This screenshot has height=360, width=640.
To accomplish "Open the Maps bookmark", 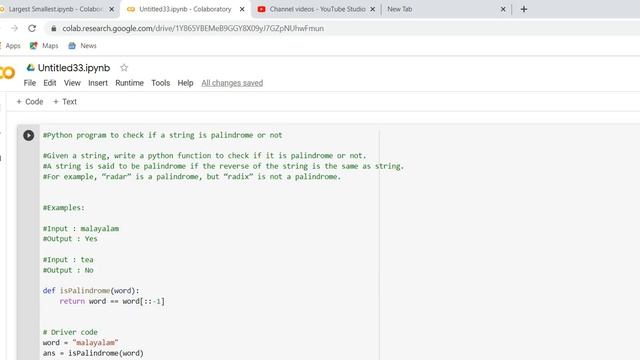I will coord(44,46).
